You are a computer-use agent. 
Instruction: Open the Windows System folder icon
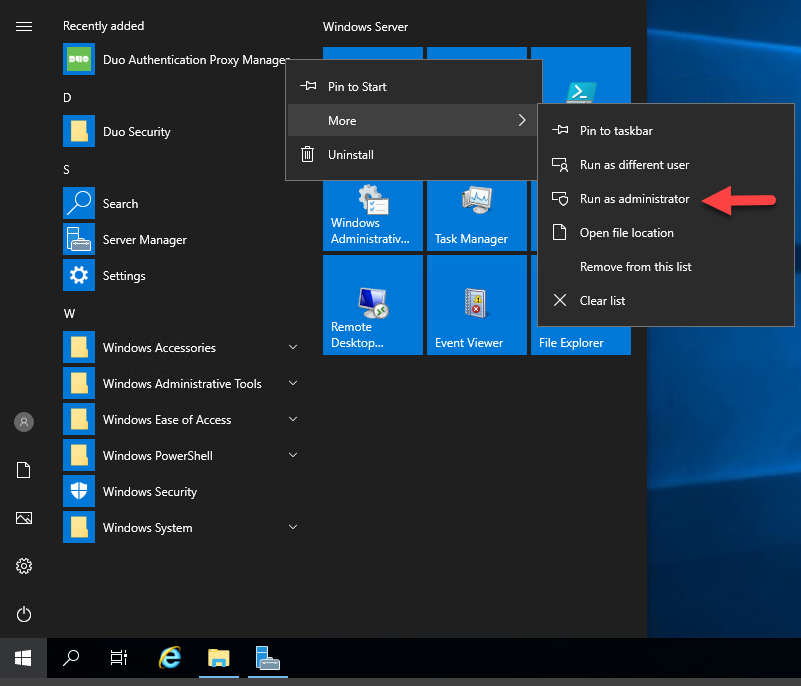pos(79,527)
